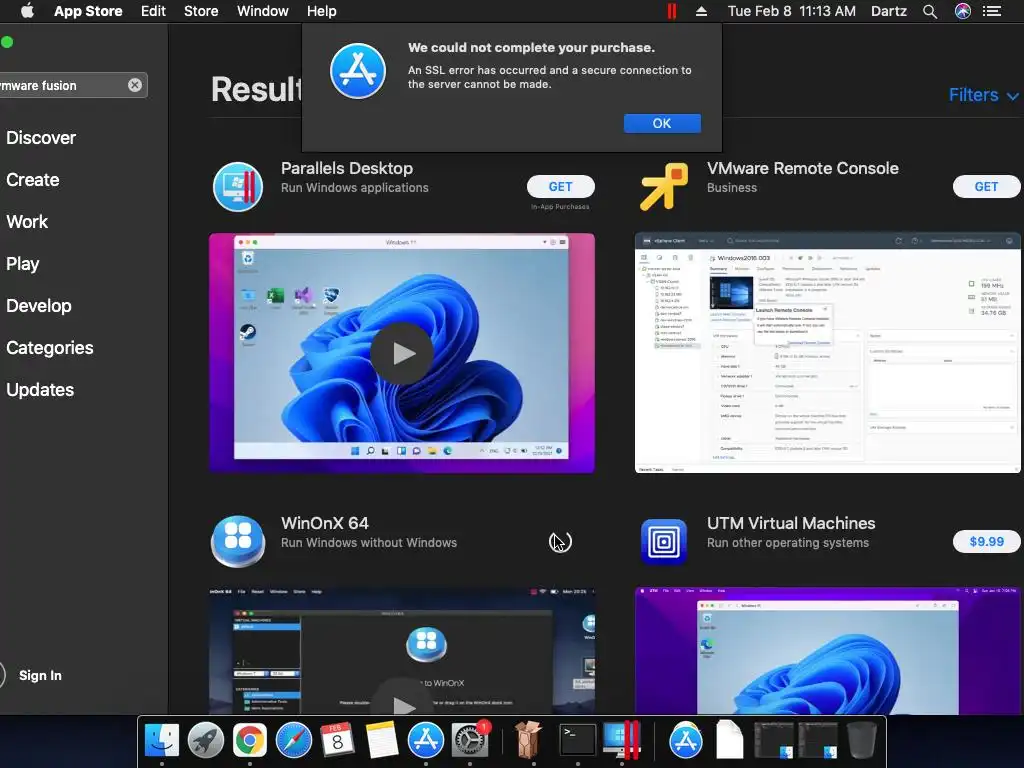
Task: Click the WinOnX 64 app icon
Action: [238, 541]
